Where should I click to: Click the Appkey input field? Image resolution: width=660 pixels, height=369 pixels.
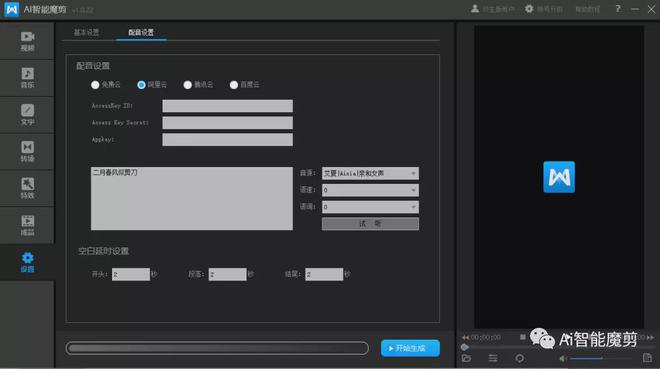pyautogui.click(x=227, y=140)
